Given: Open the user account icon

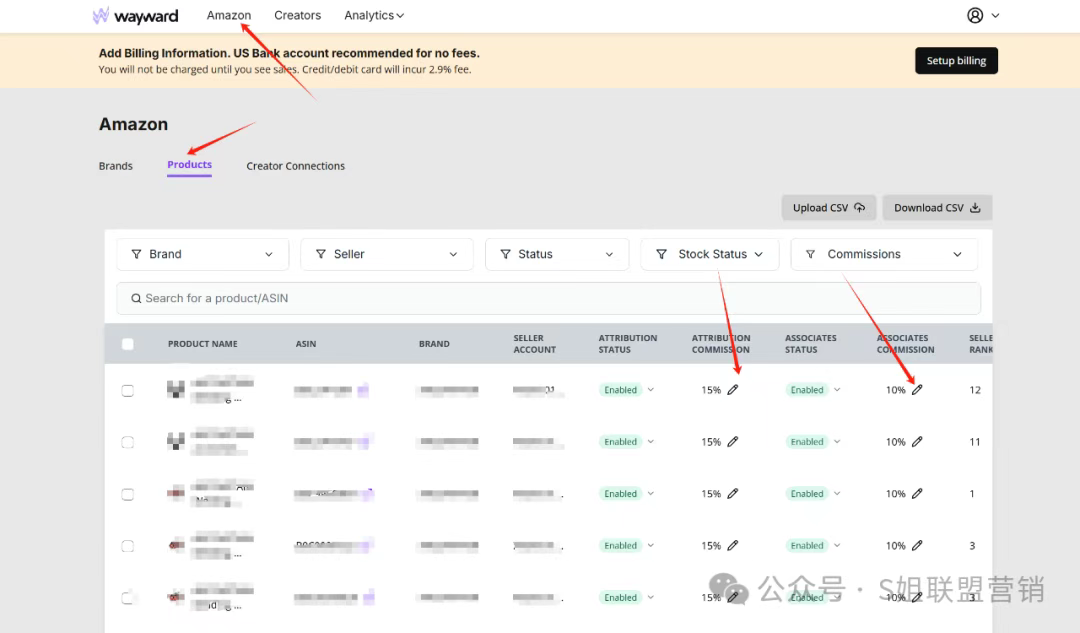Looking at the screenshot, I should (975, 15).
